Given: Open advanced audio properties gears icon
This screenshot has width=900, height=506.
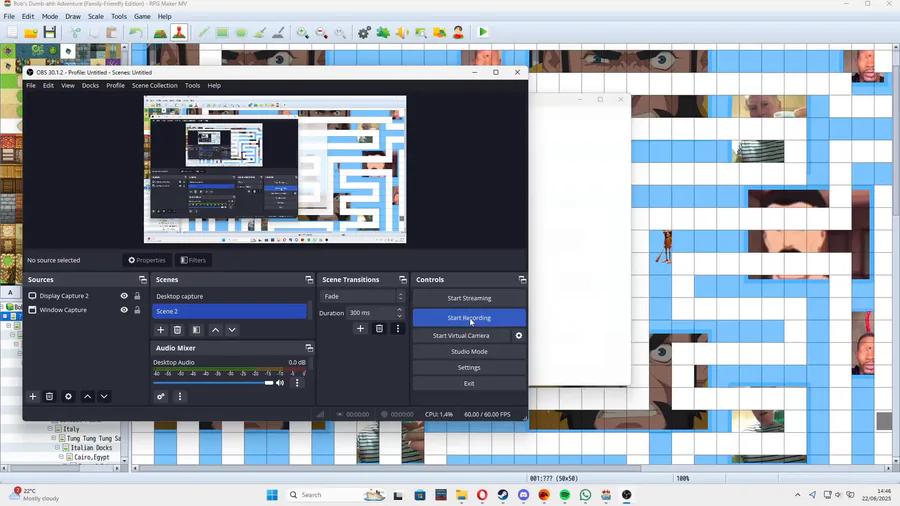Looking at the screenshot, I should [161, 396].
